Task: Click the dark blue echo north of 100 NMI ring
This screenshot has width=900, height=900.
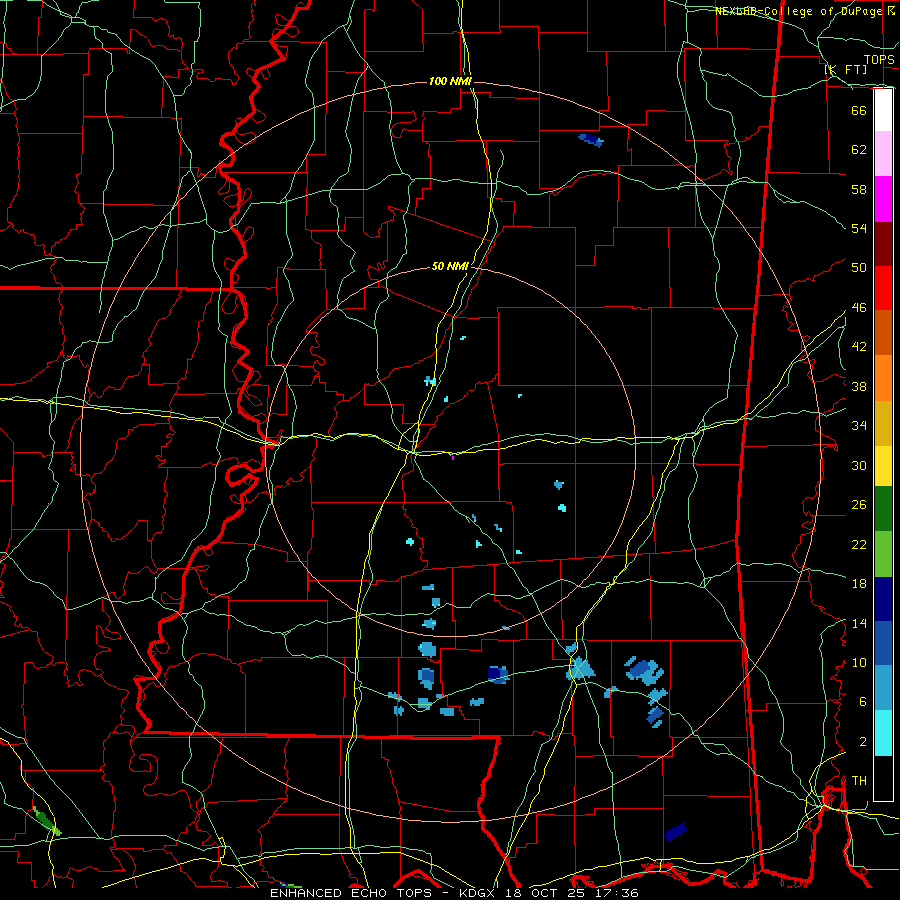Action: click(591, 139)
